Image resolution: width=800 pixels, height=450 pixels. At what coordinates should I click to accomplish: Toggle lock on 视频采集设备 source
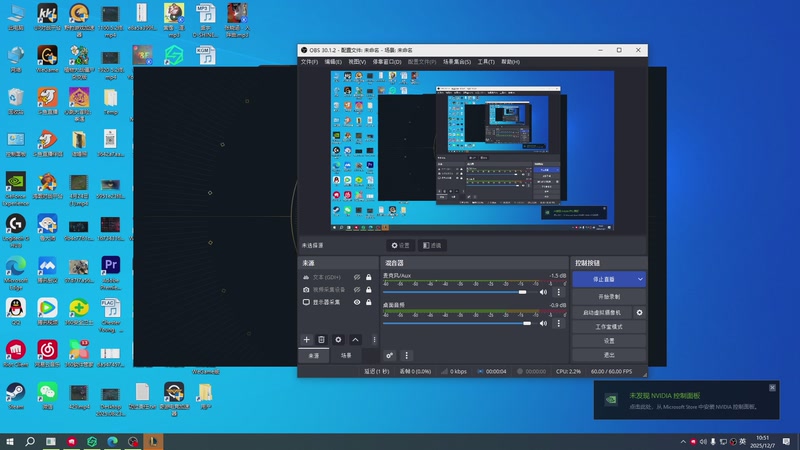(368, 289)
